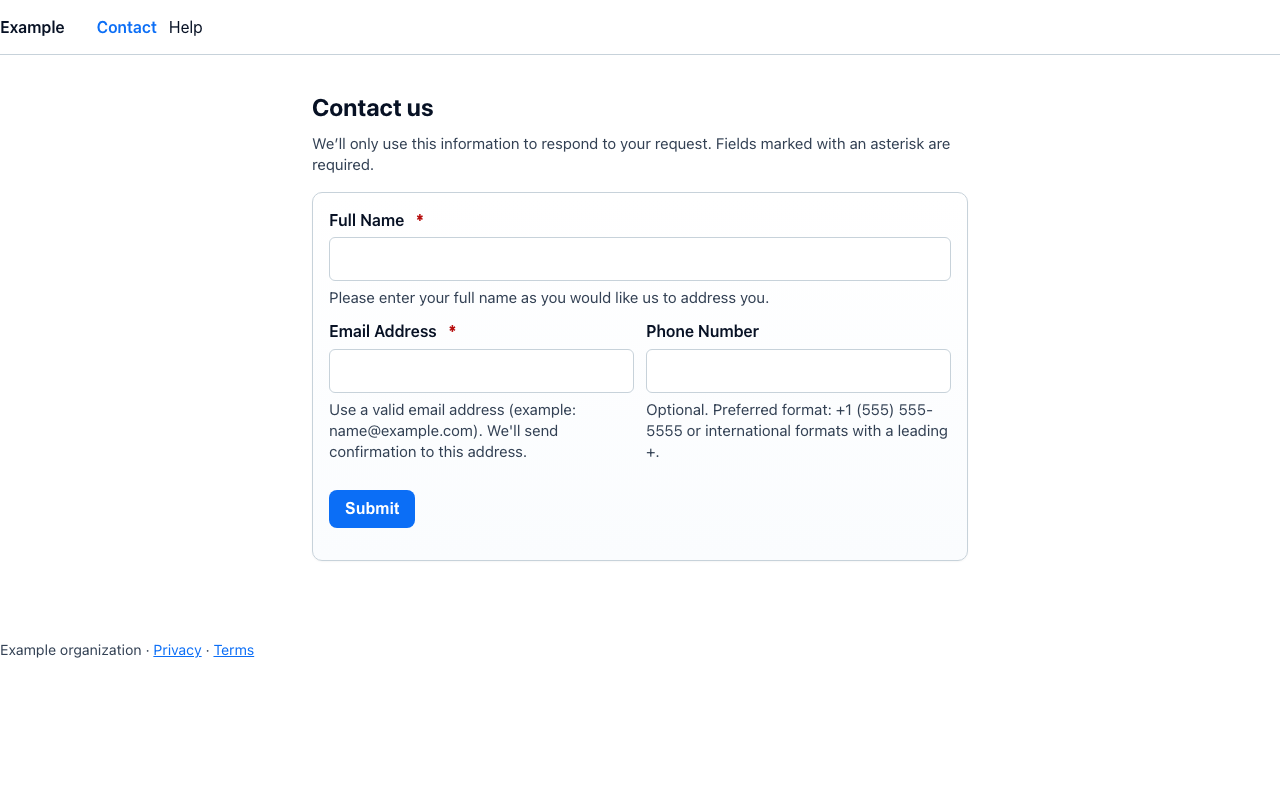1280x800 pixels.
Task: Select the Contact us heading
Action: 372,108
